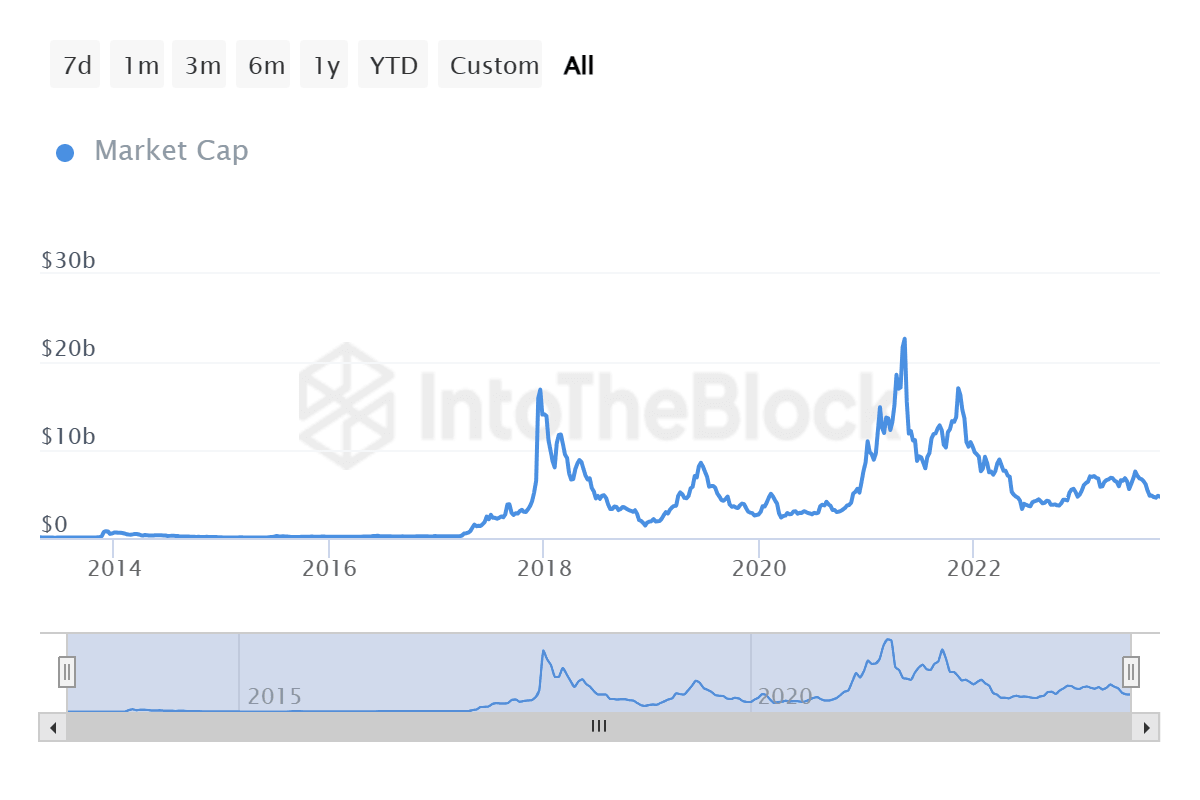
Task: Switch chart to 1m range
Action: coord(140,66)
